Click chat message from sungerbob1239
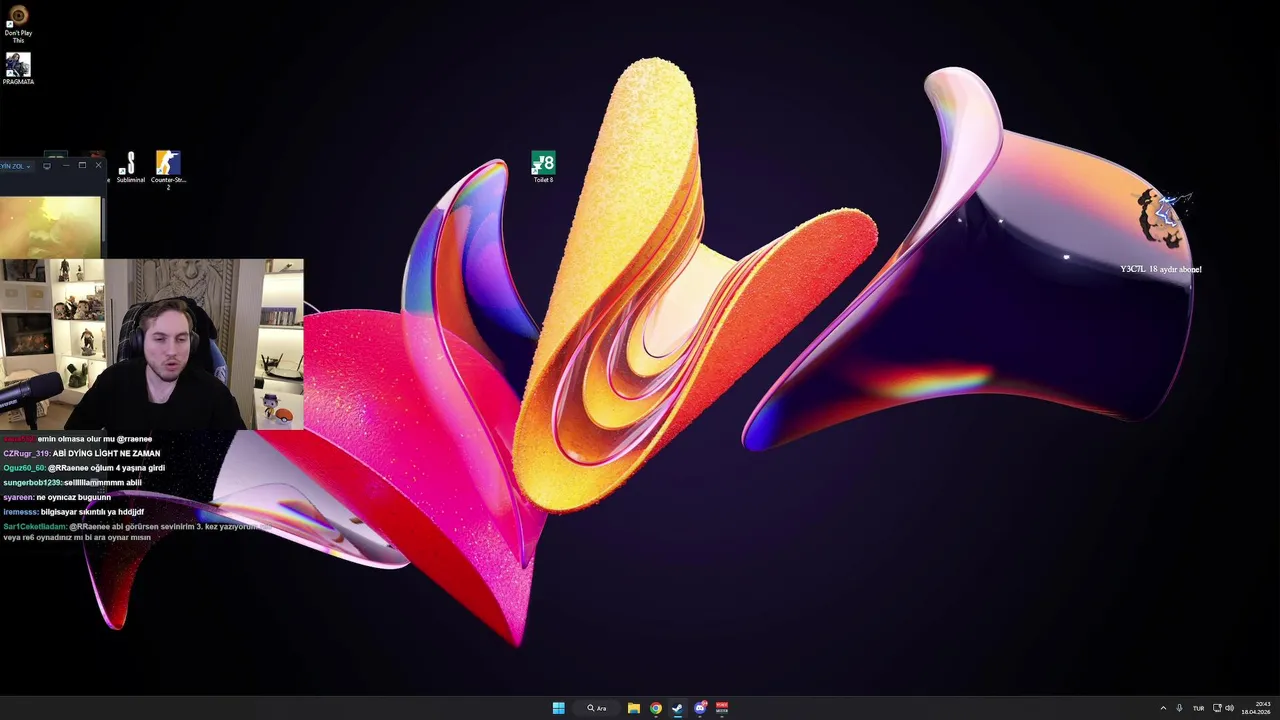 pyautogui.click(x=72, y=483)
